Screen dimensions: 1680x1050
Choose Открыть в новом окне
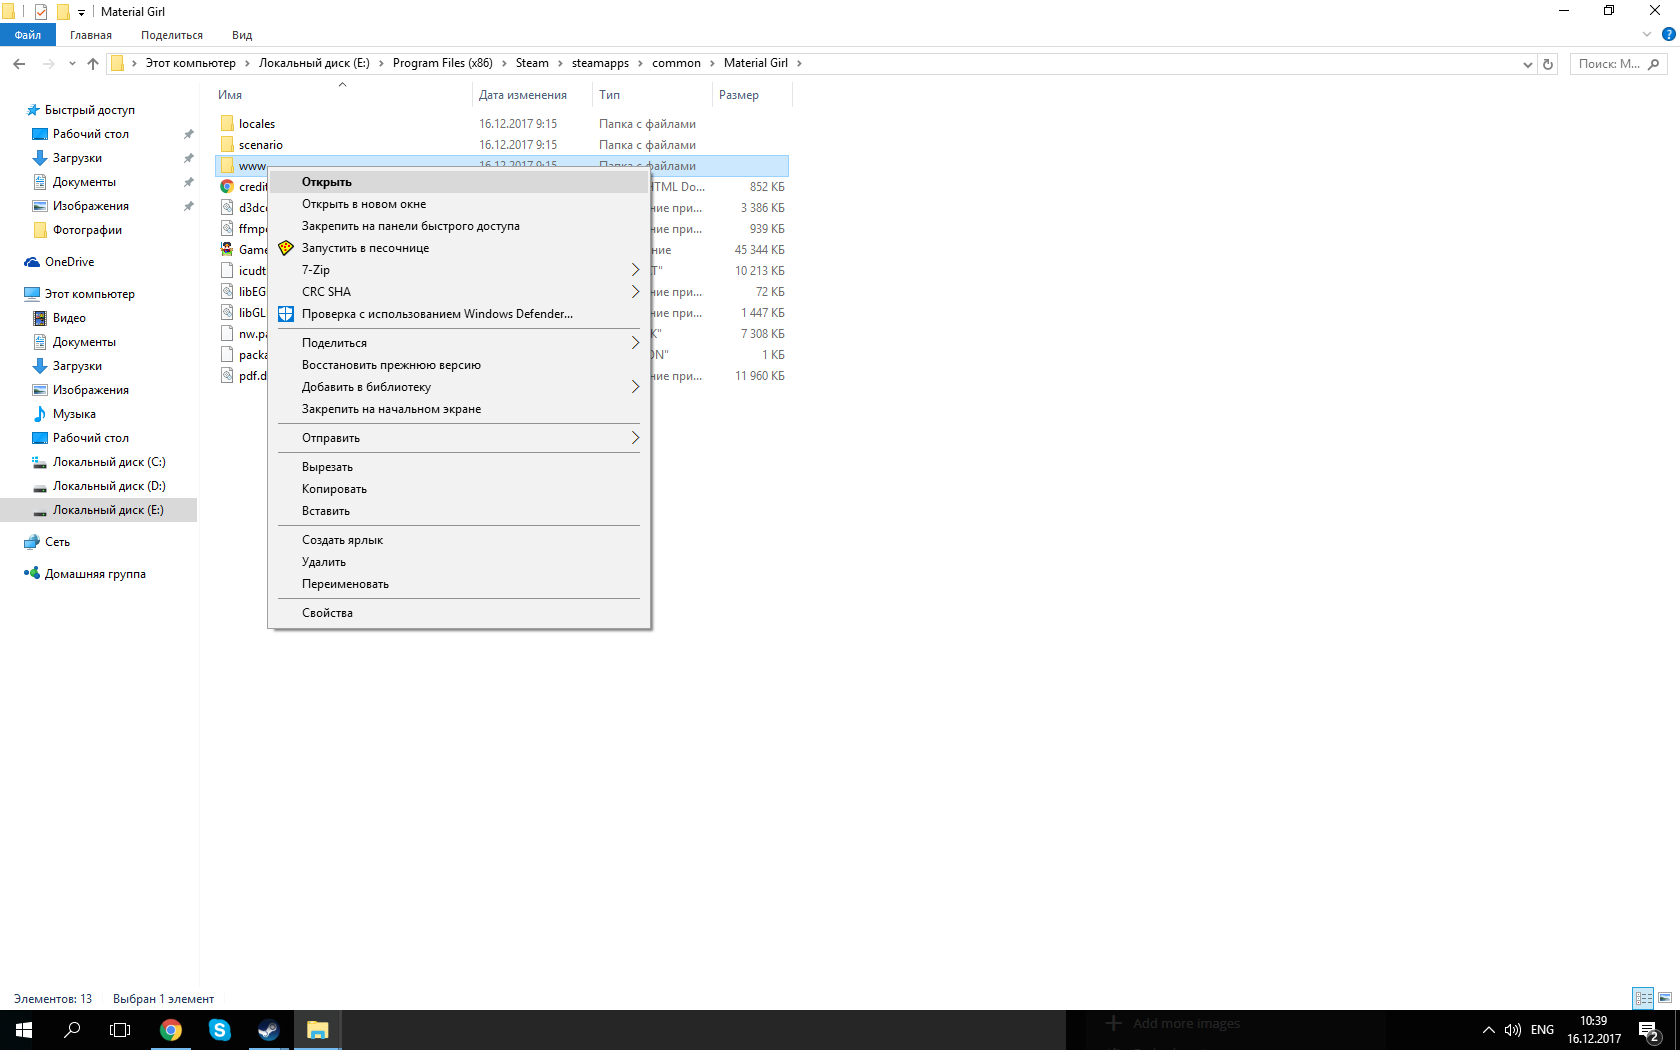pos(459,204)
